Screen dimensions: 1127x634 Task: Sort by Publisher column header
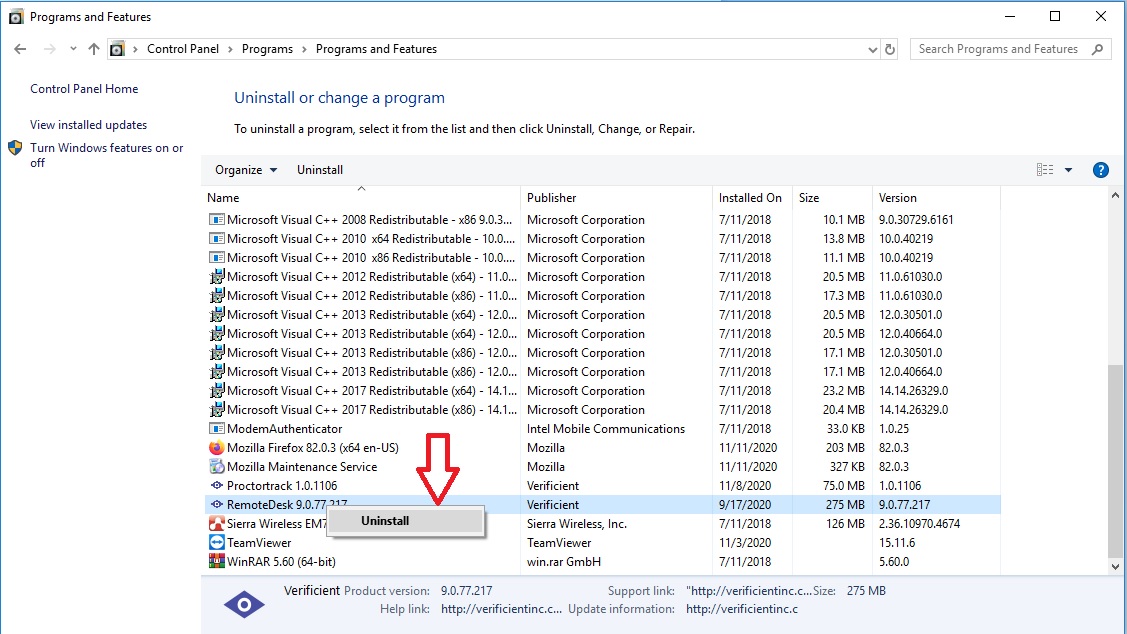pyautogui.click(x=616, y=198)
